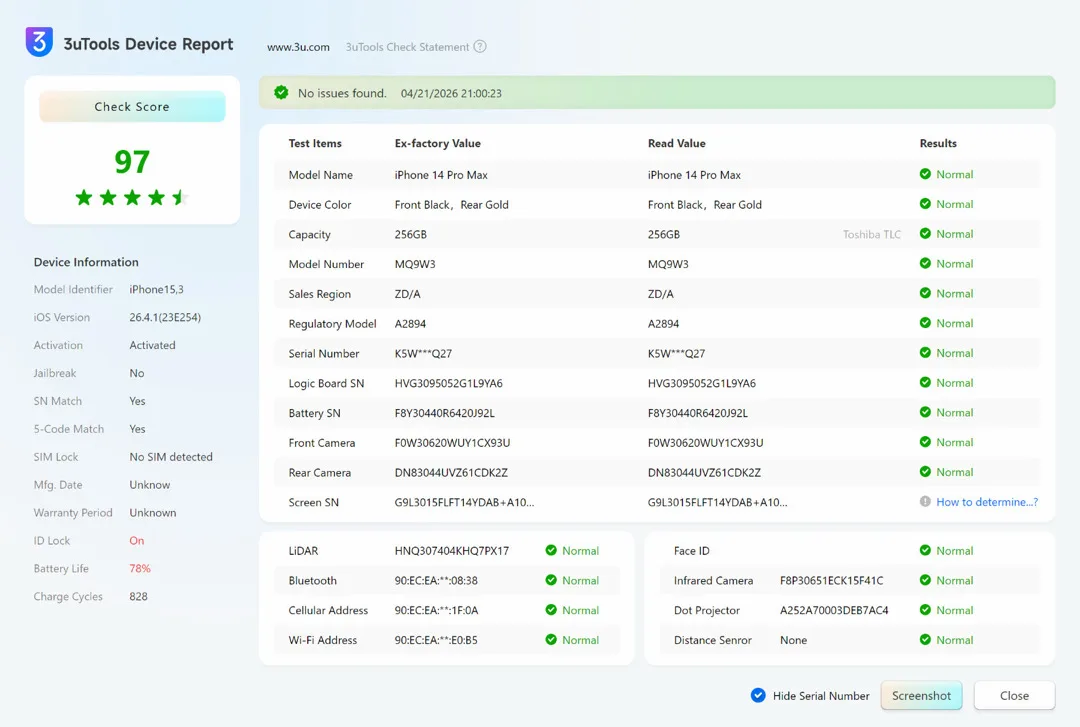The width and height of the screenshot is (1080, 727).
Task: Click the Normal check icon for Battery SN
Action: tap(925, 412)
